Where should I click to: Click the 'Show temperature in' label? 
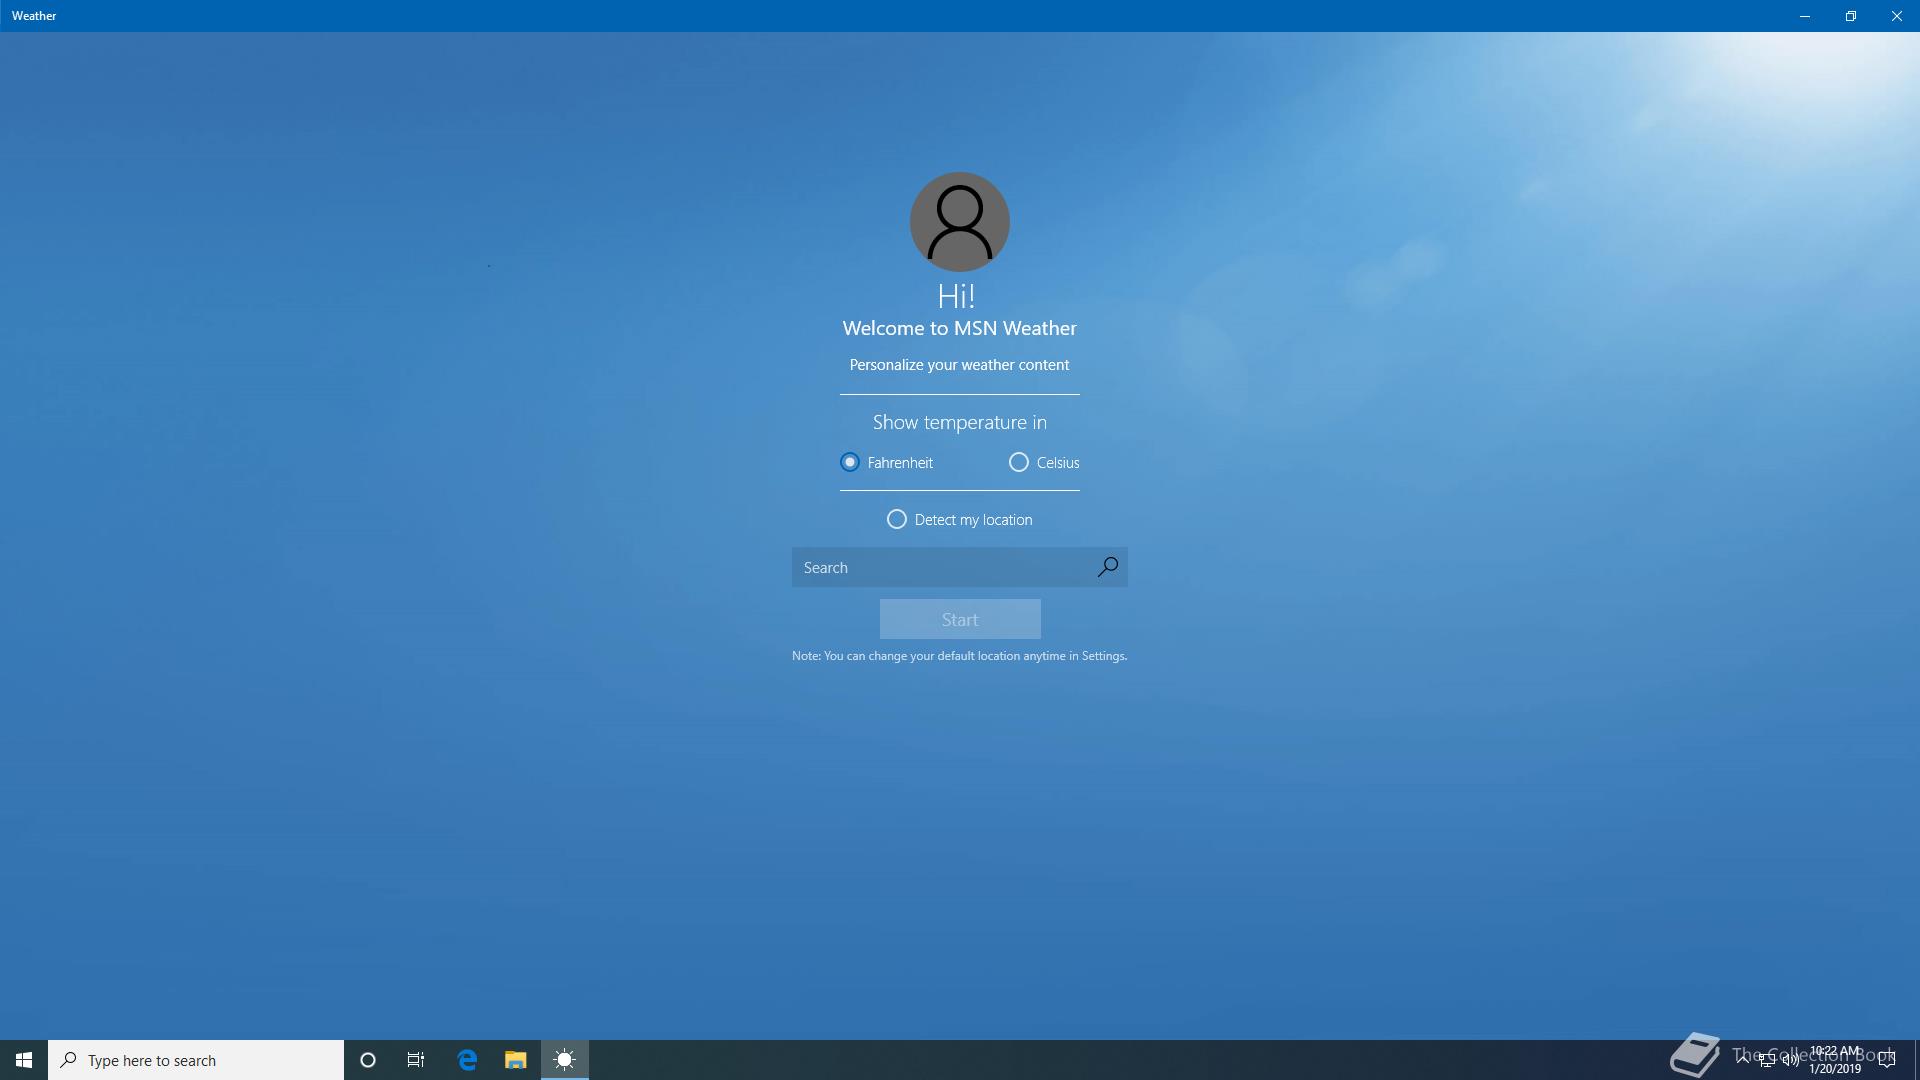960,422
